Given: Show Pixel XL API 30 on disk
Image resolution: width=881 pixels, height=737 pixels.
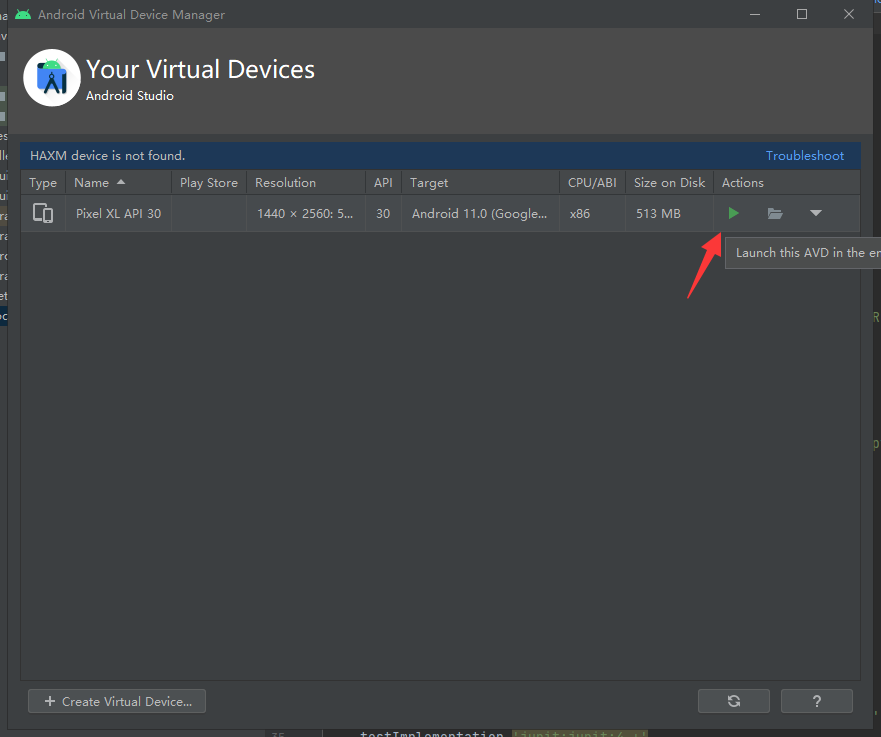Looking at the screenshot, I should click(775, 213).
